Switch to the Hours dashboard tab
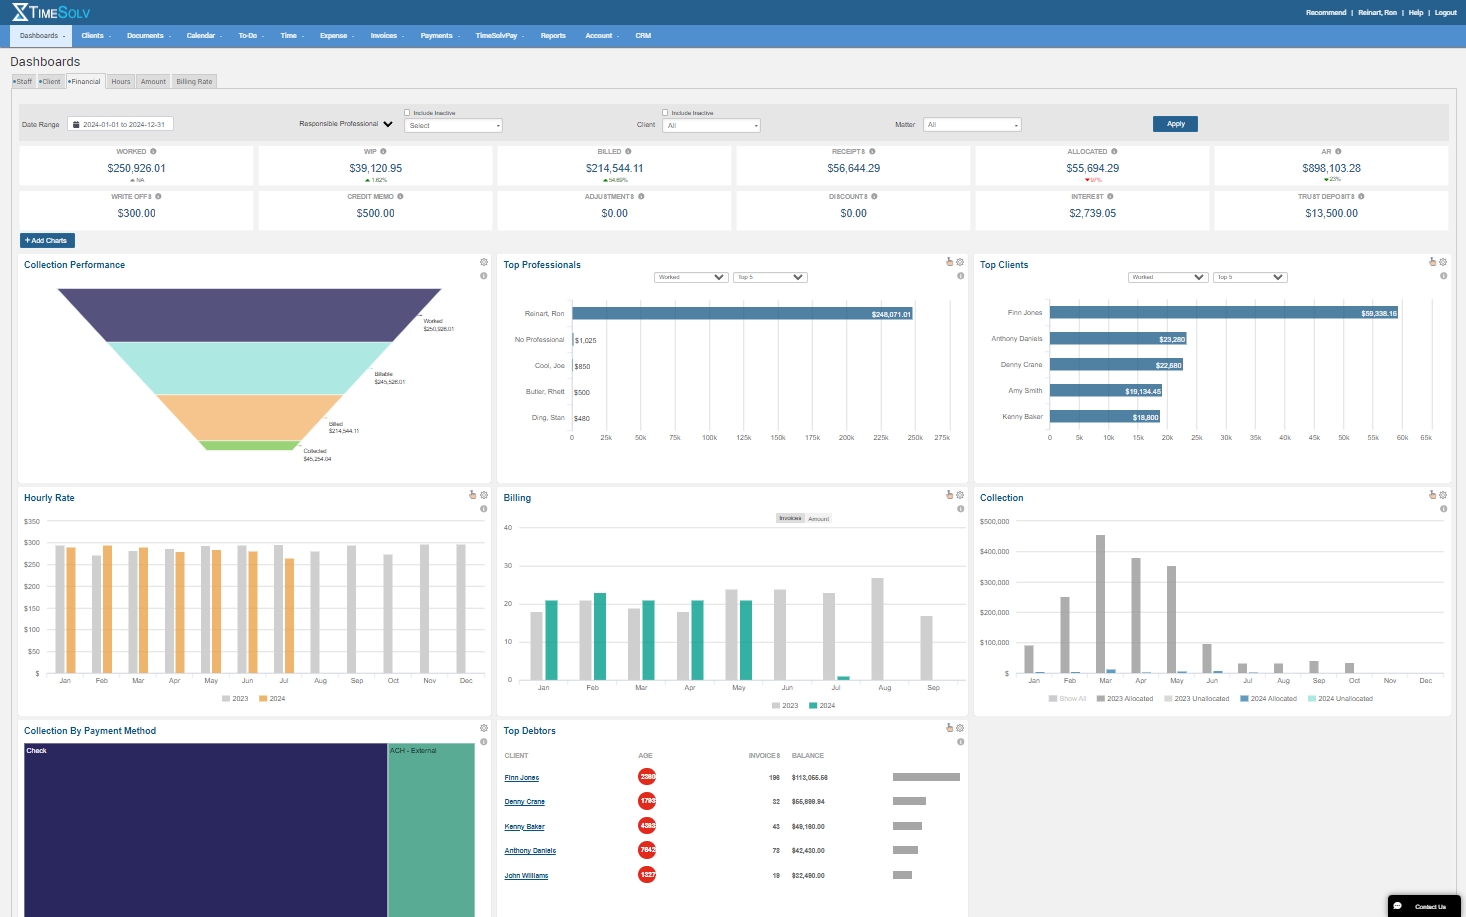The image size is (1466, 917). [x=121, y=82]
